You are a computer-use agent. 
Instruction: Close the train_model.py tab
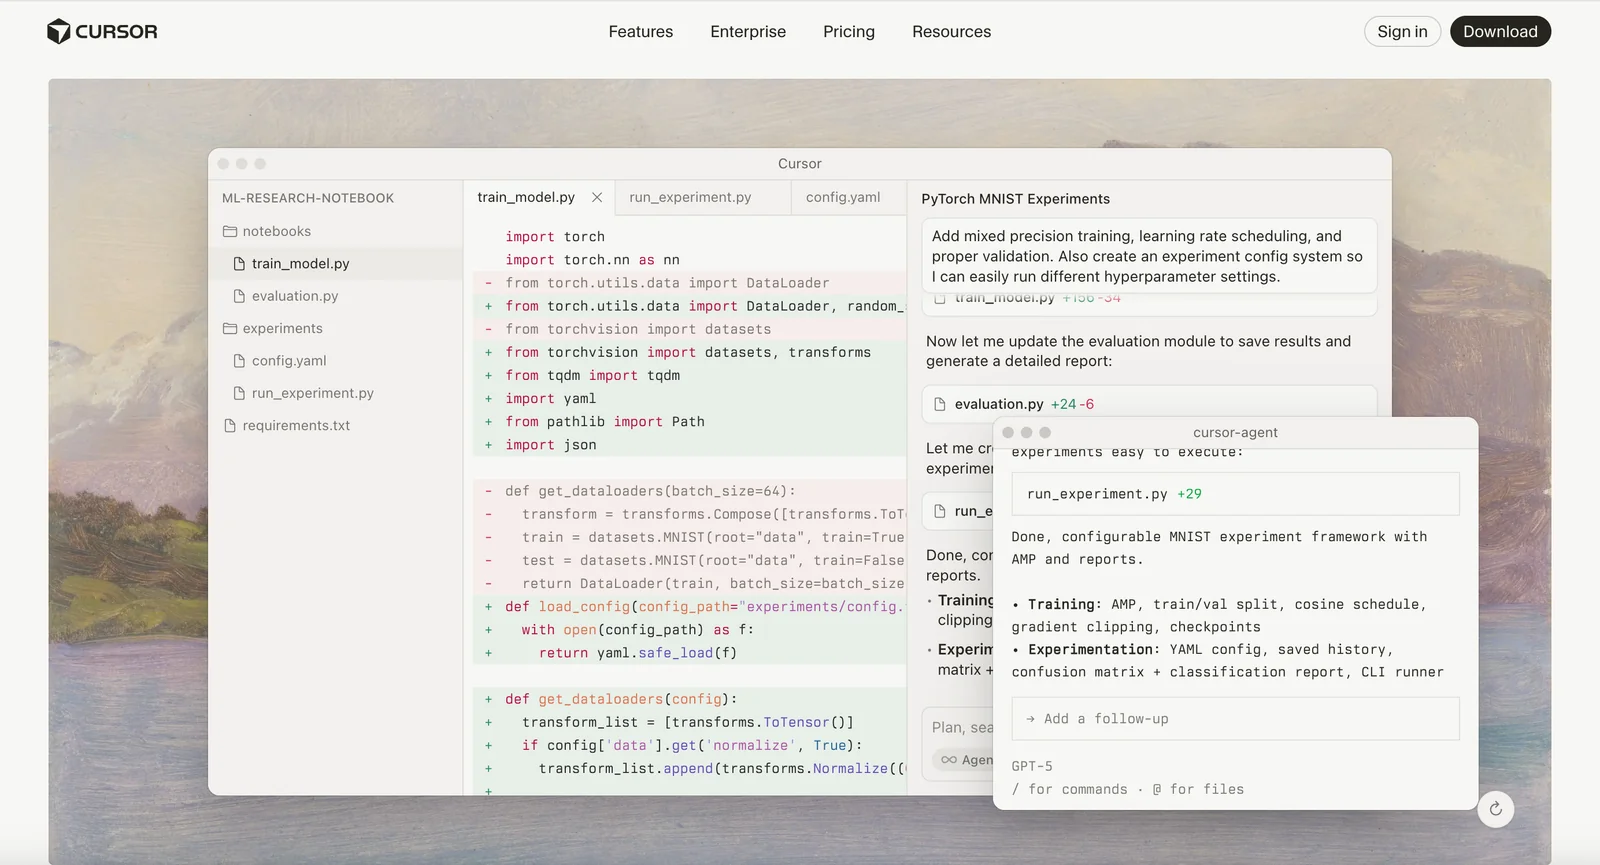[x=597, y=198]
